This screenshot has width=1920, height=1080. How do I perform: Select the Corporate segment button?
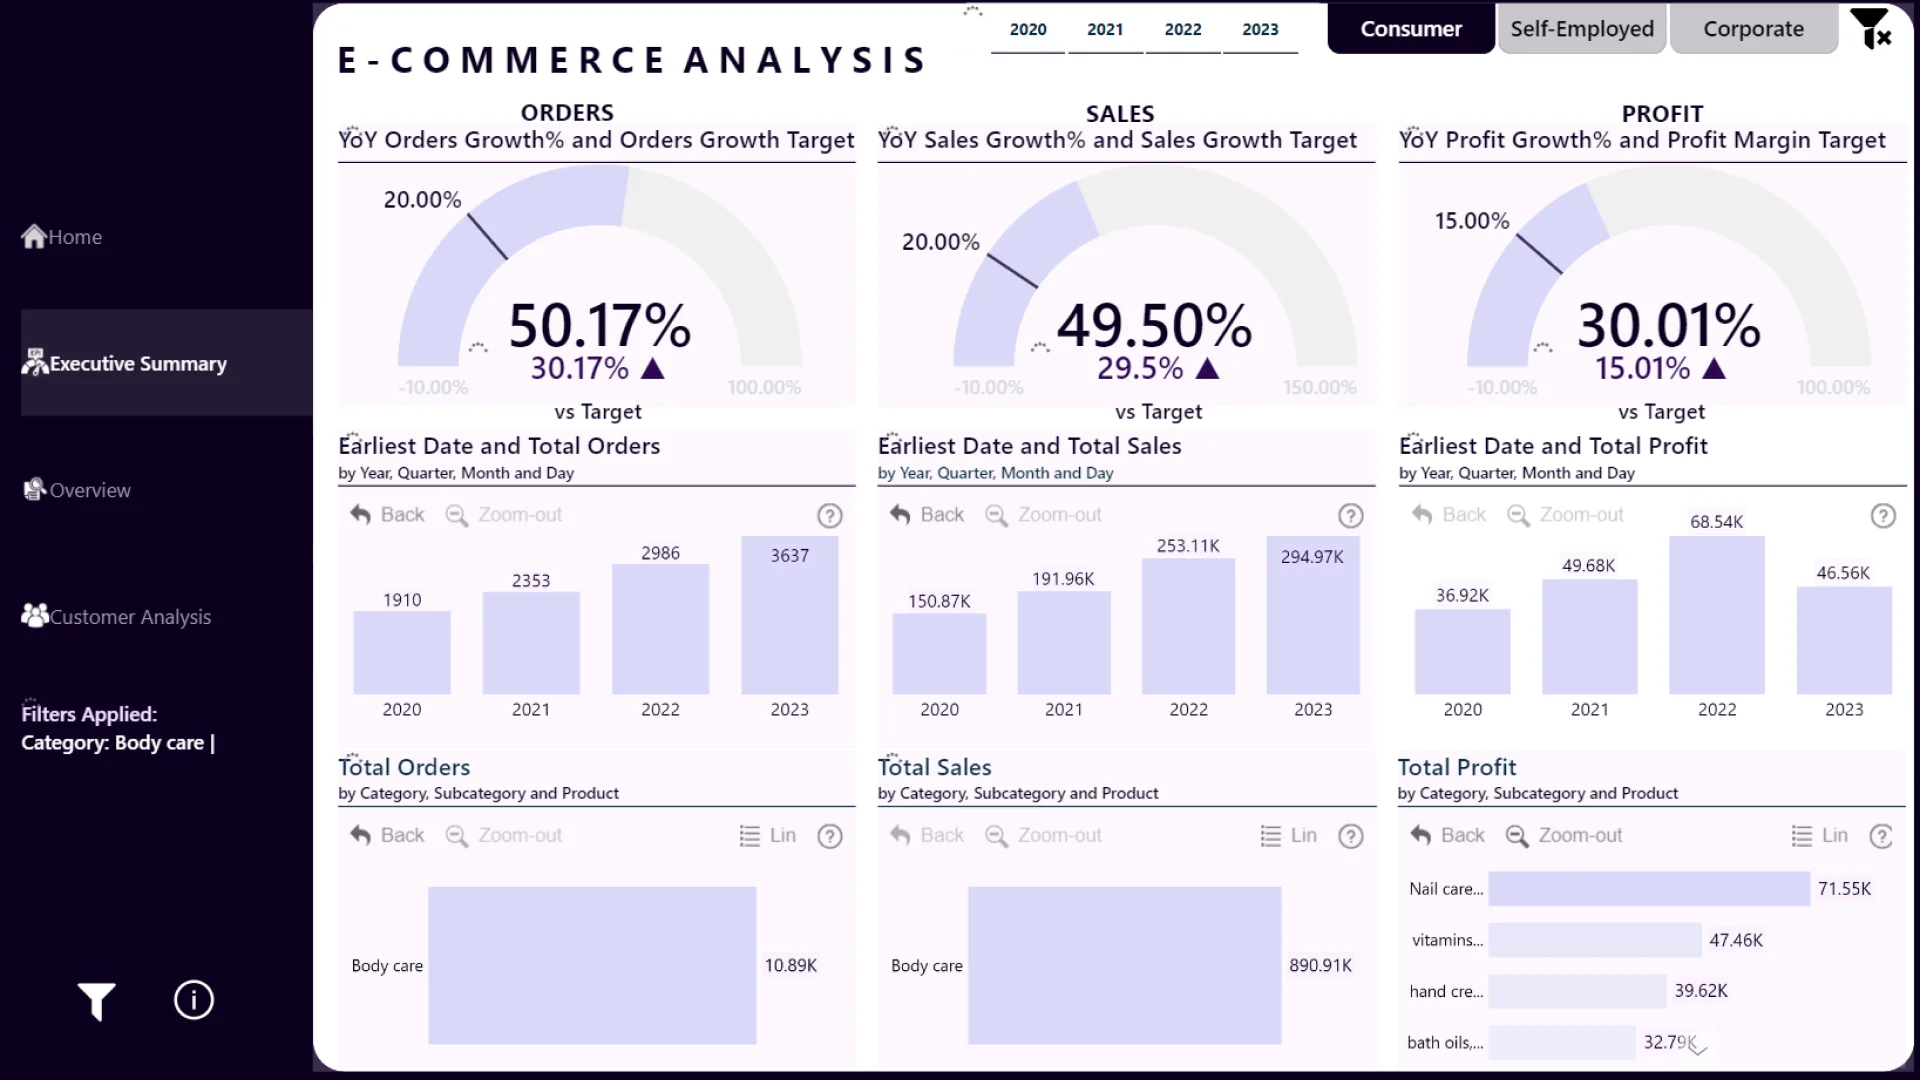point(1754,29)
